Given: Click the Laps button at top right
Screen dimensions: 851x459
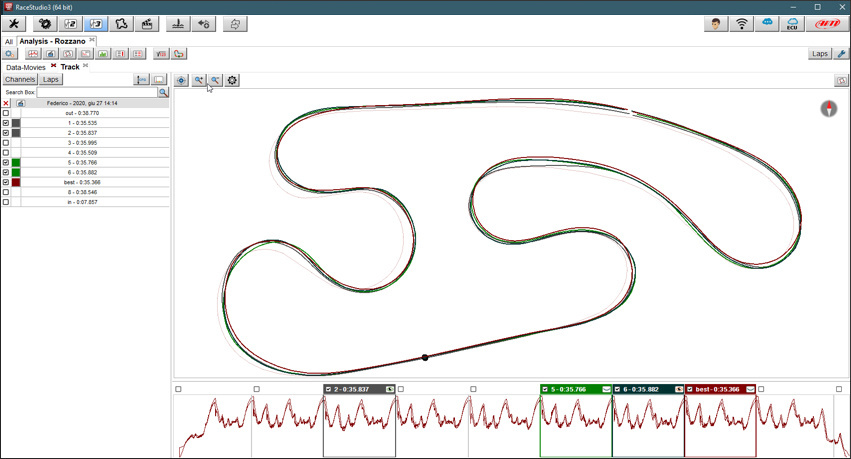Looking at the screenshot, I should (819, 54).
